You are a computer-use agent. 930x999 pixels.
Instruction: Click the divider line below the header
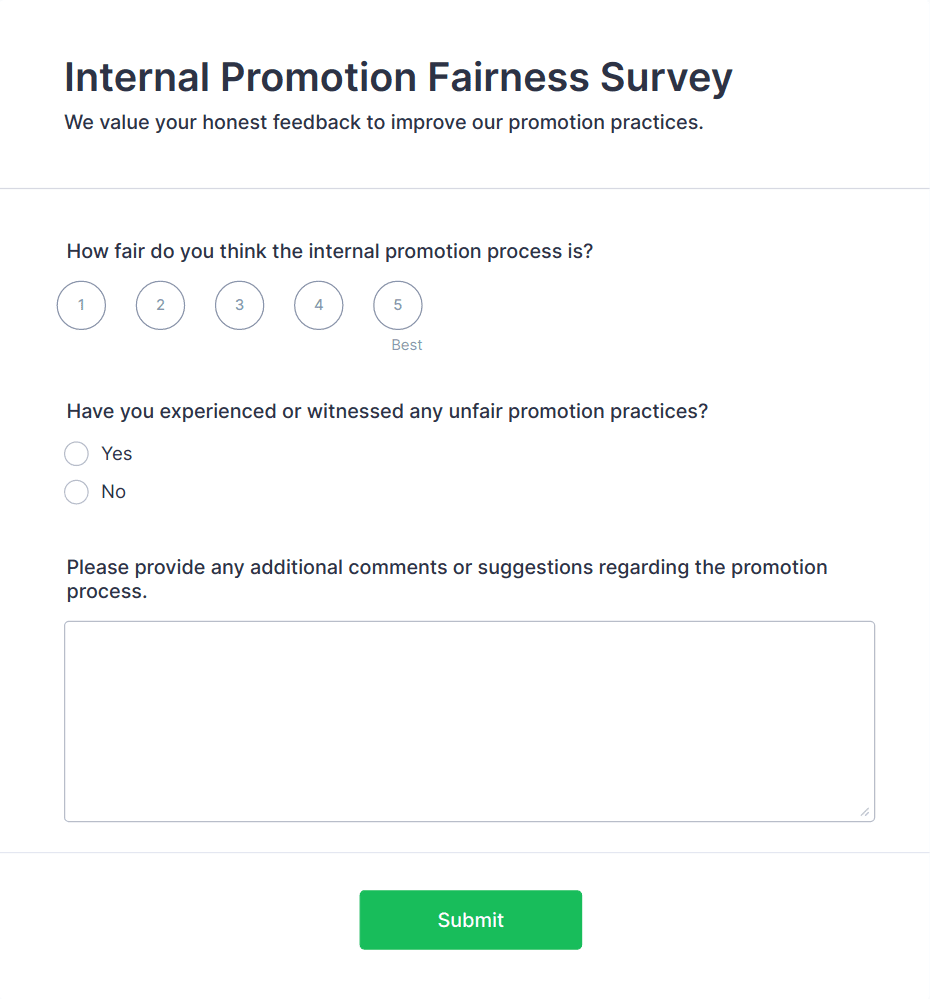click(x=465, y=188)
